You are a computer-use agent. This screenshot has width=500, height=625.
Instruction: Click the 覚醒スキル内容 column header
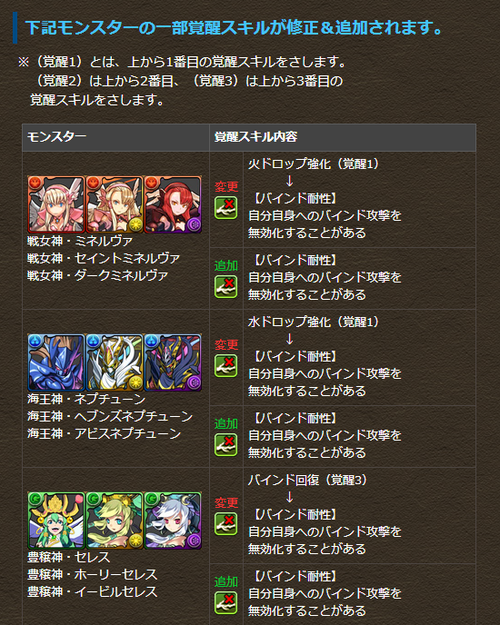(343, 138)
